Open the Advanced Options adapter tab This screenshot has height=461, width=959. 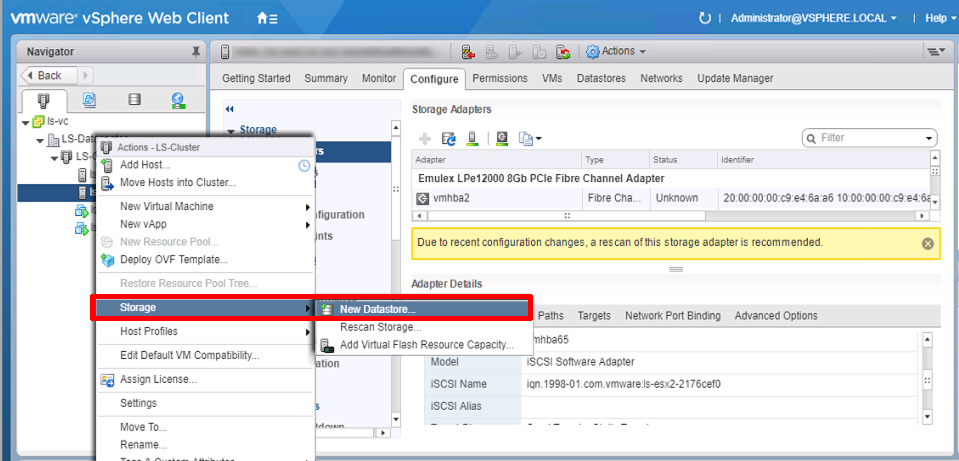[x=776, y=316]
